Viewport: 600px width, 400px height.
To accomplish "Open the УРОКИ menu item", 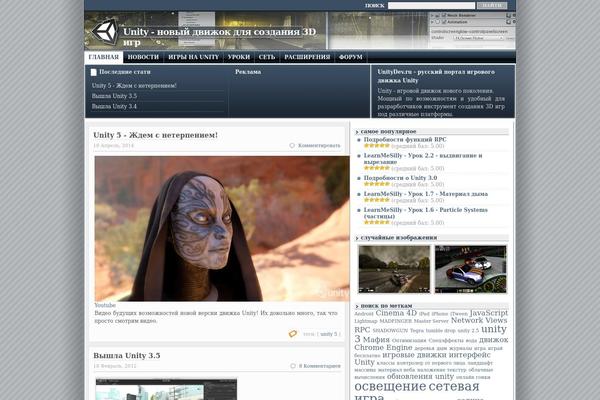I will (239, 57).
